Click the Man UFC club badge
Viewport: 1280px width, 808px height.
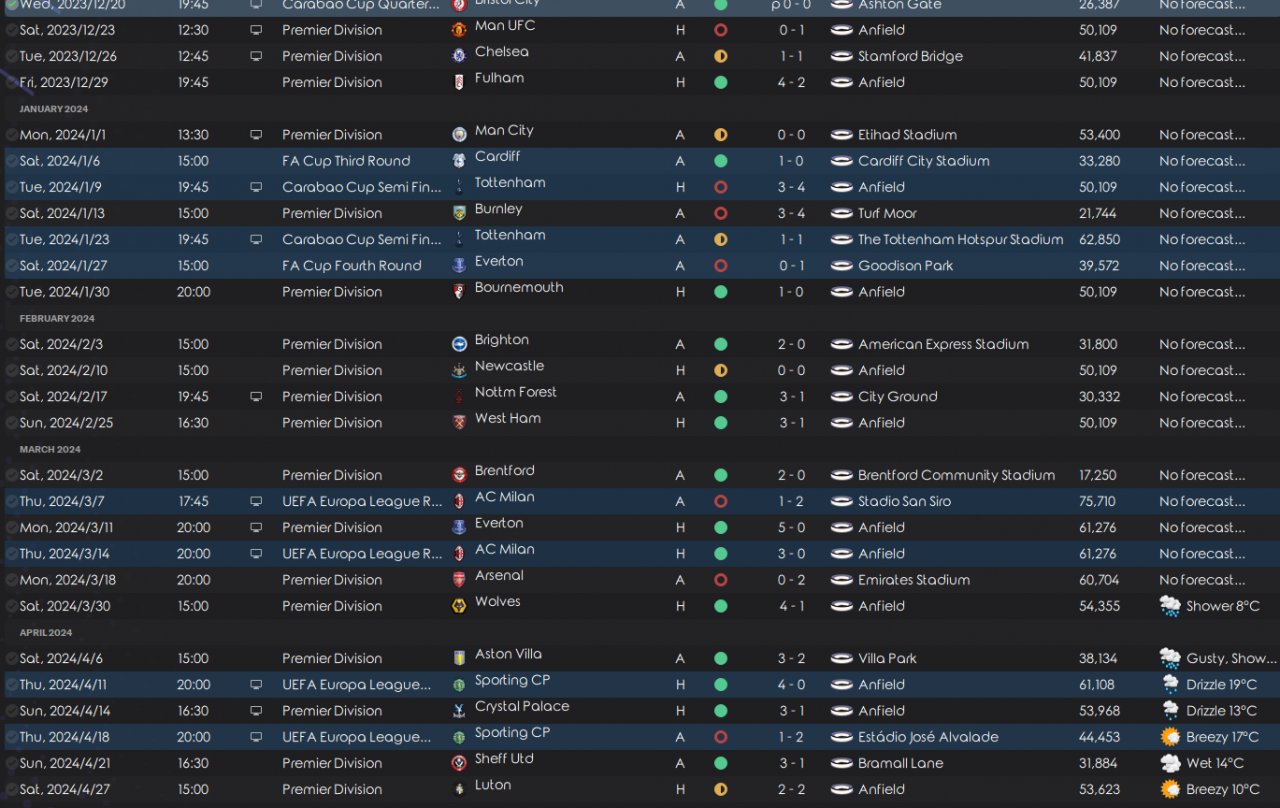point(459,30)
